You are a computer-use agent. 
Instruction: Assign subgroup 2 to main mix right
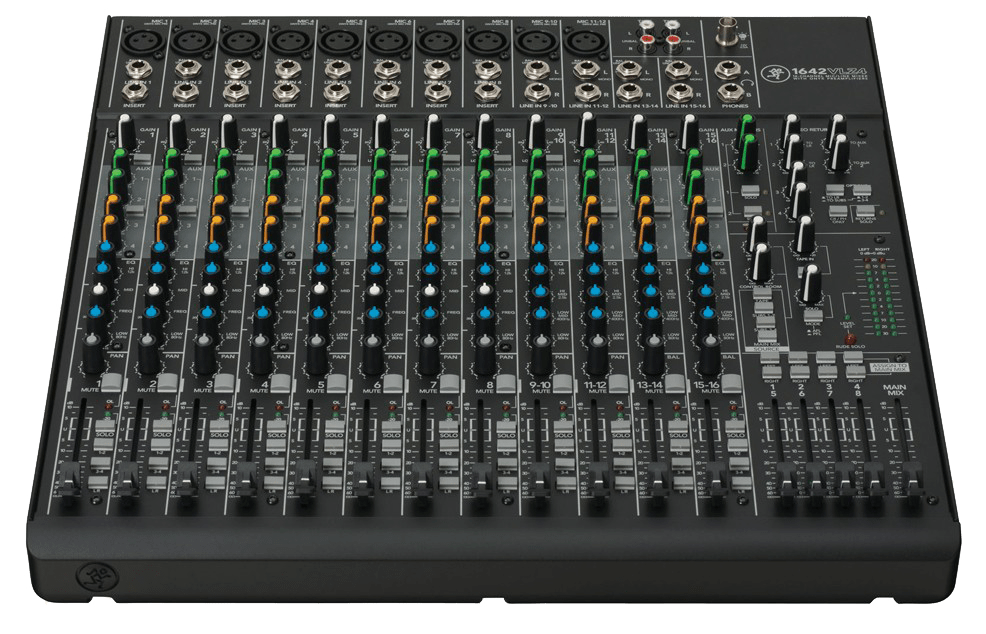[799, 373]
